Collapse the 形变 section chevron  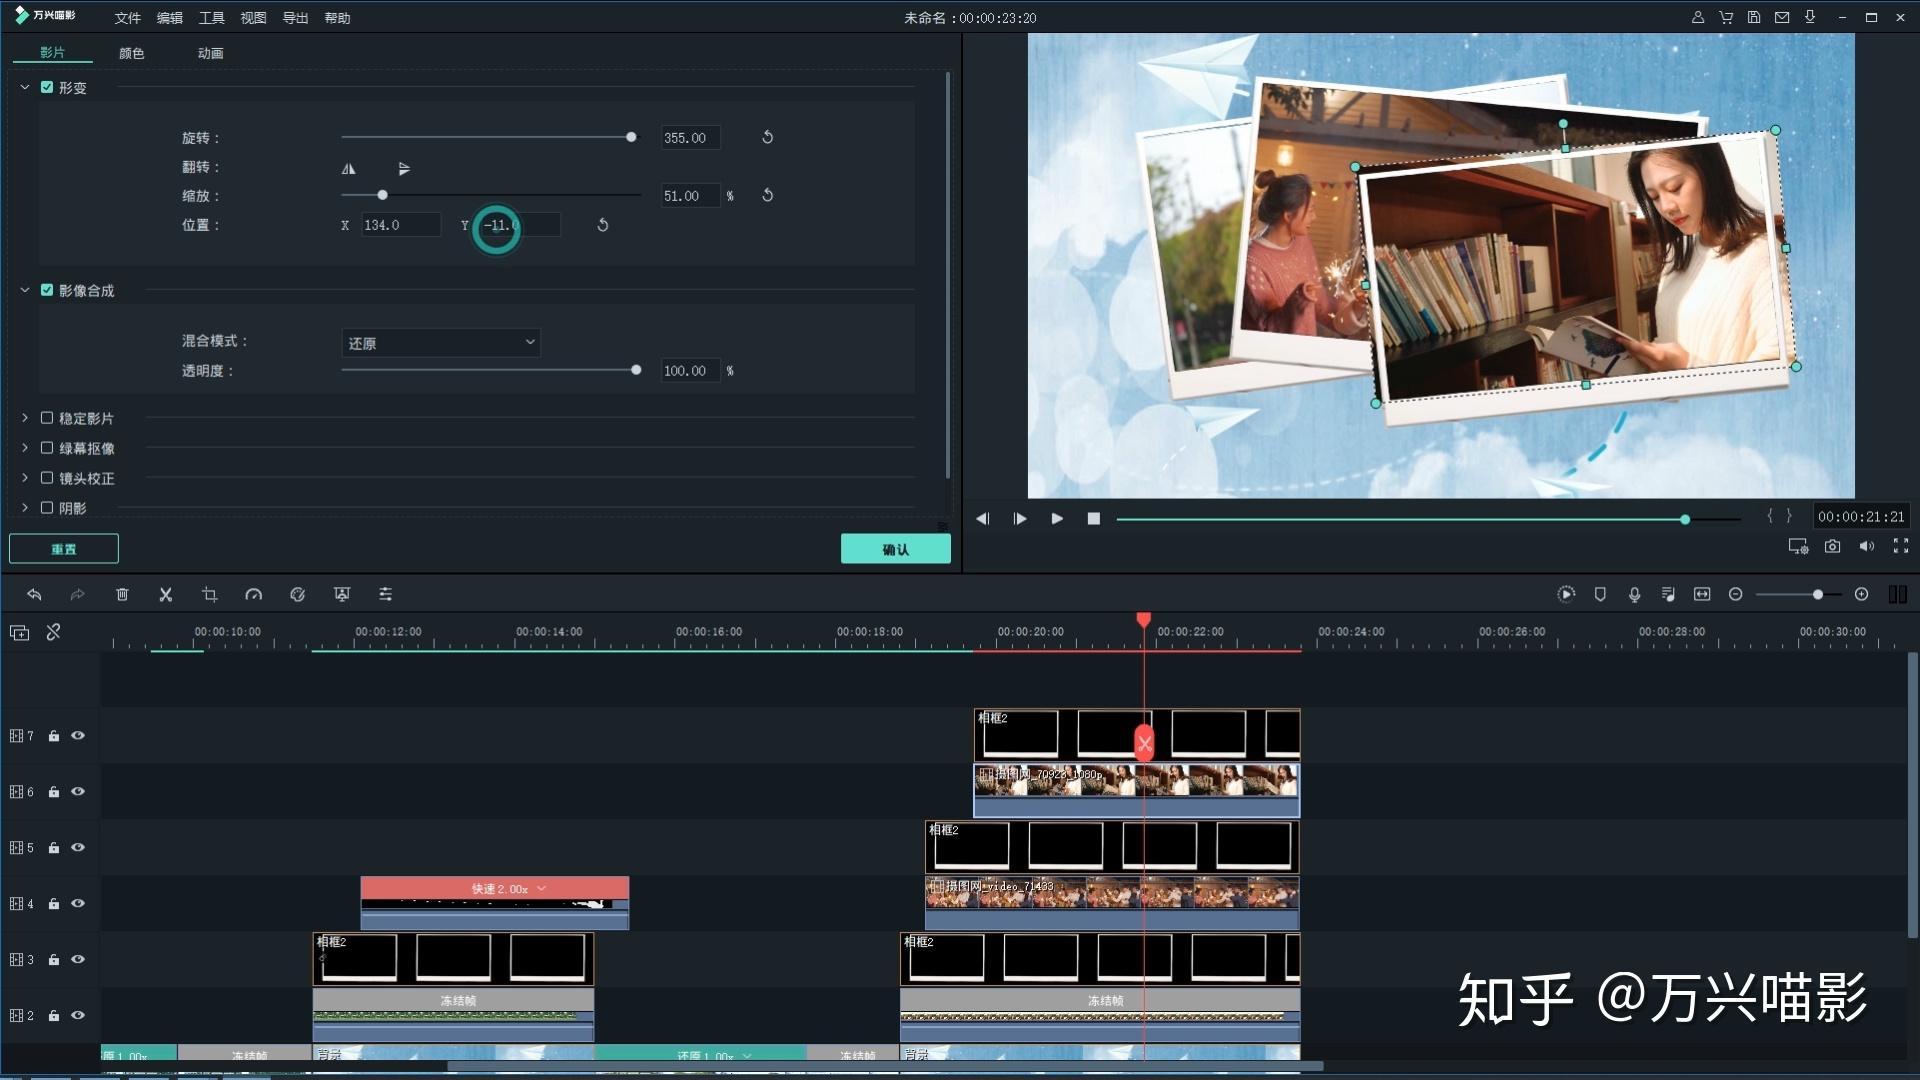[25, 87]
